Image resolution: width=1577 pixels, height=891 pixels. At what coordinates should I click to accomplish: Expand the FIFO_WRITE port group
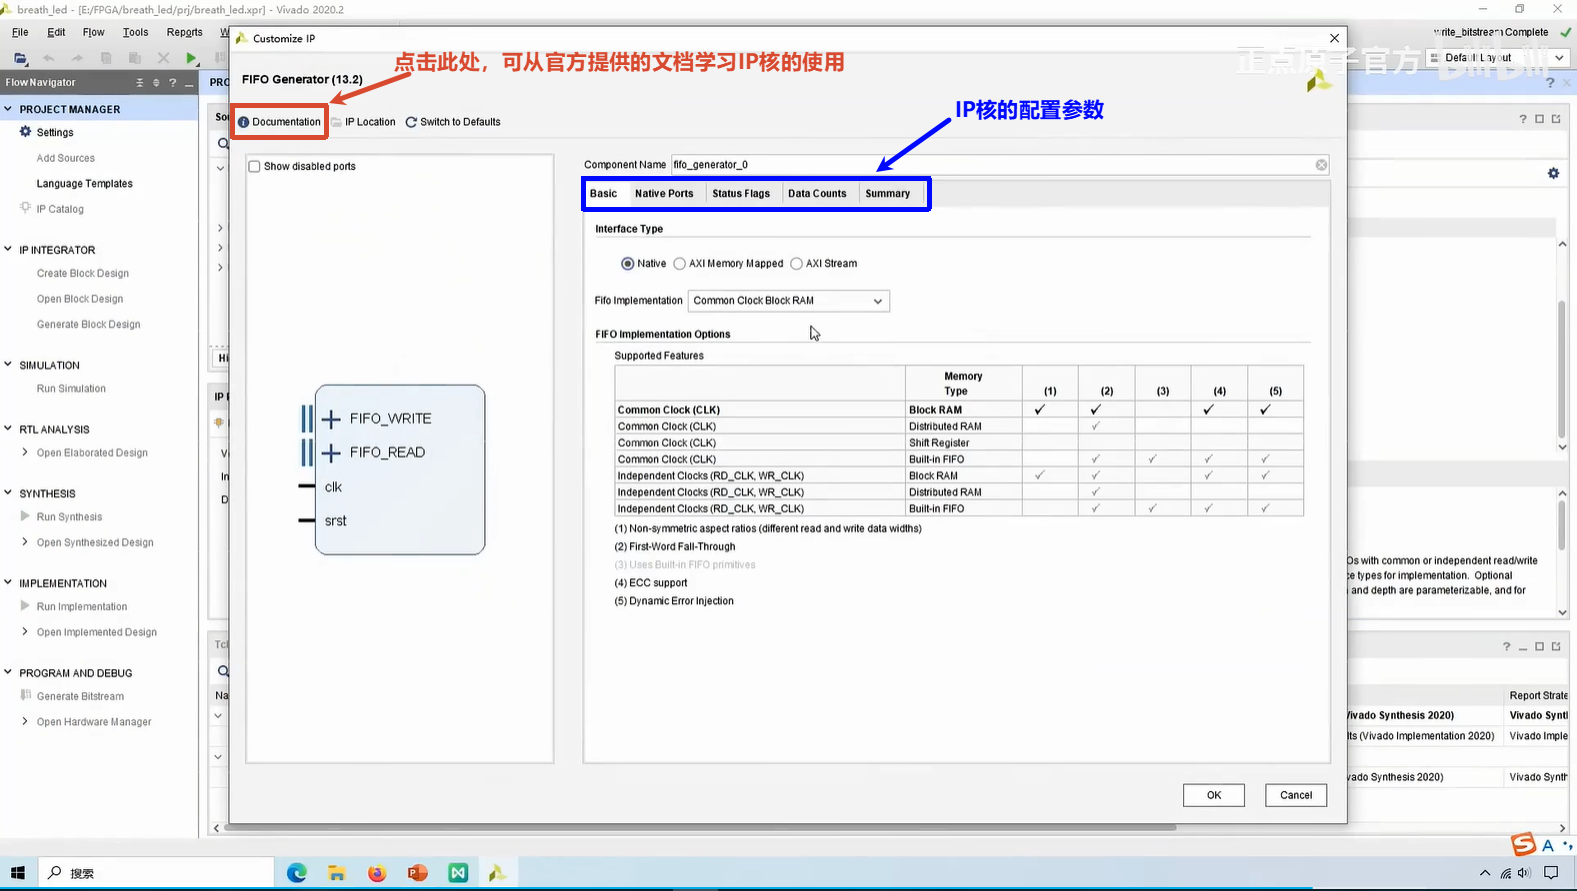pos(331,419)
